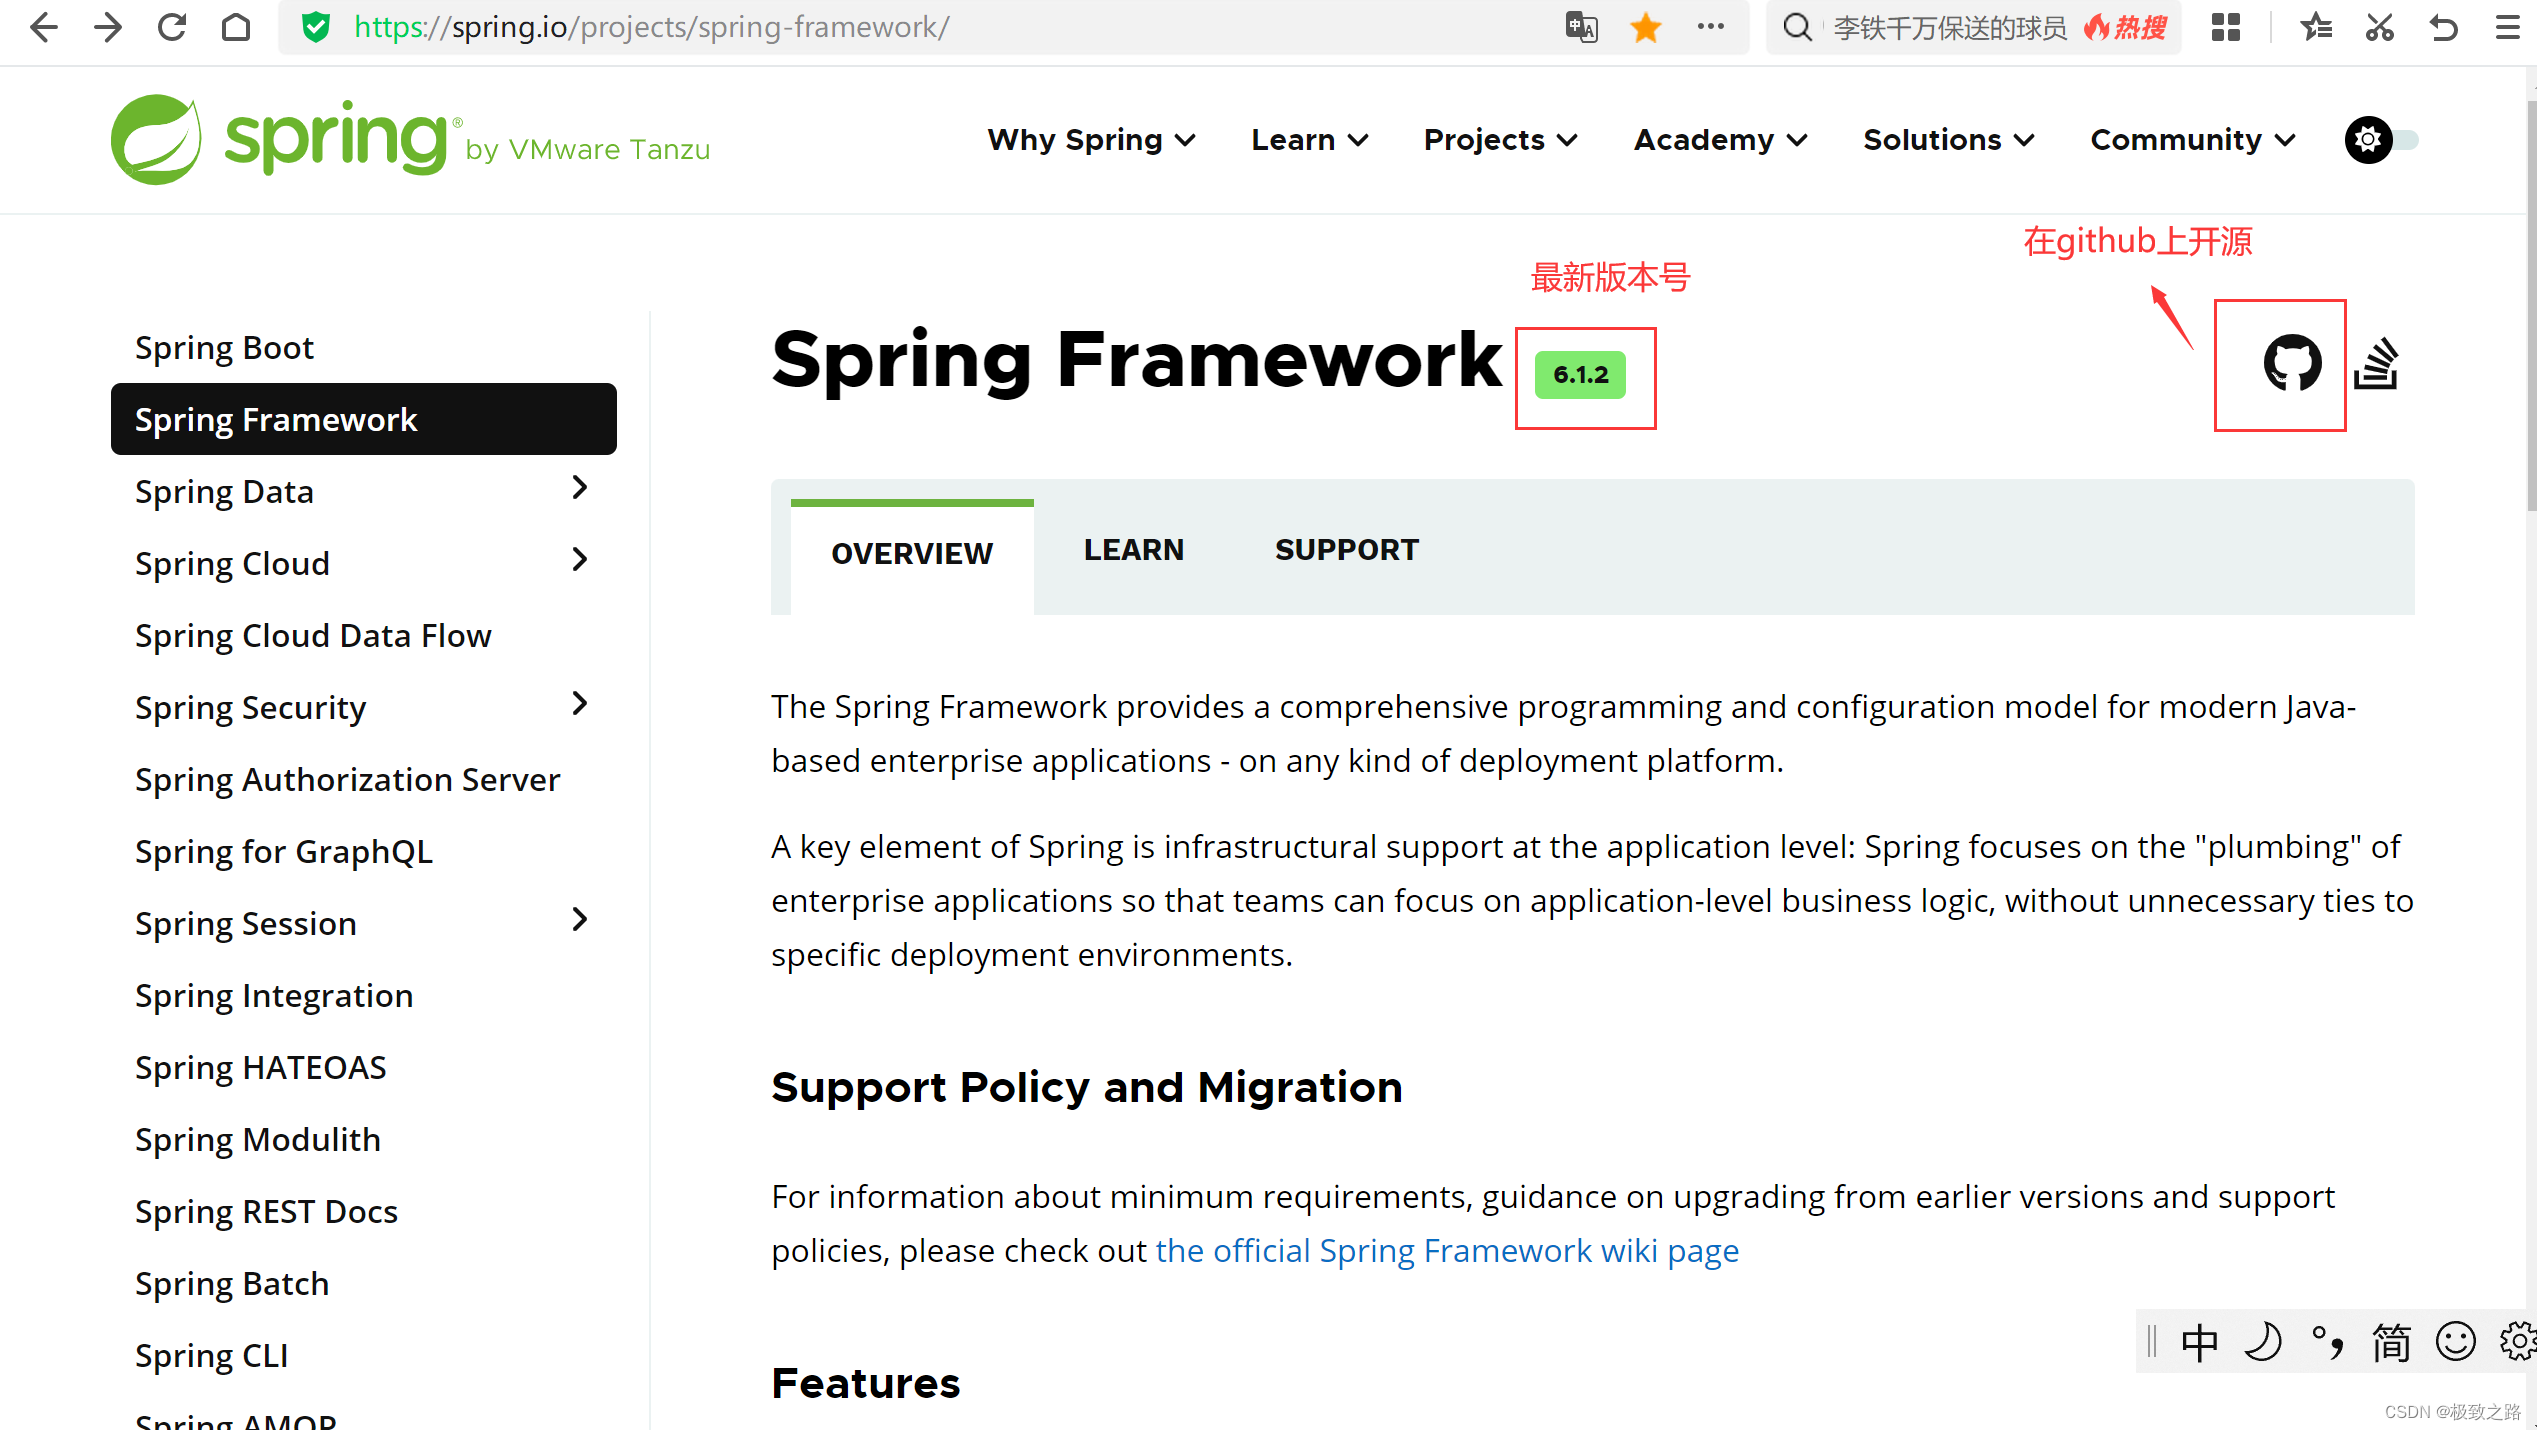Image resolution: width=2537 pixels, height=1430 pixels.
Task: Open Spring CLI project
Action: (x=211, y=1356)
